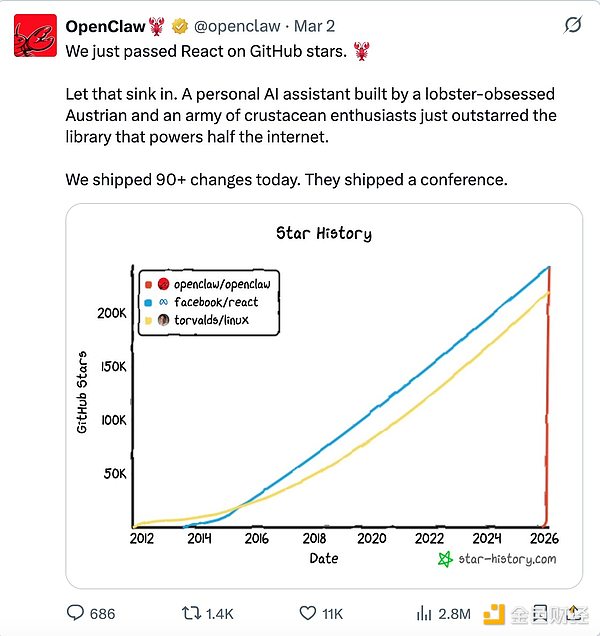The height and width of the screenshot is (636, 600).
Task: Like the tweet with 11K likes
Action: 309,613
